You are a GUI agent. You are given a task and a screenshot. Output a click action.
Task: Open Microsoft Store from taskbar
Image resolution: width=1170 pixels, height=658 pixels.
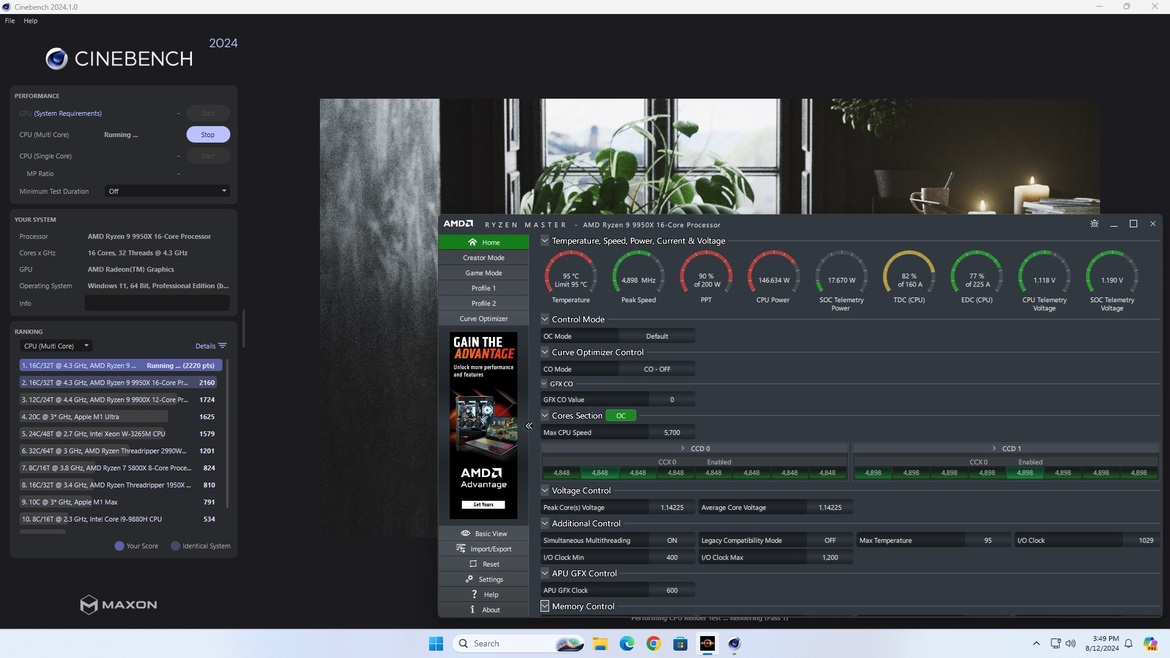click(x=680, y=643)
